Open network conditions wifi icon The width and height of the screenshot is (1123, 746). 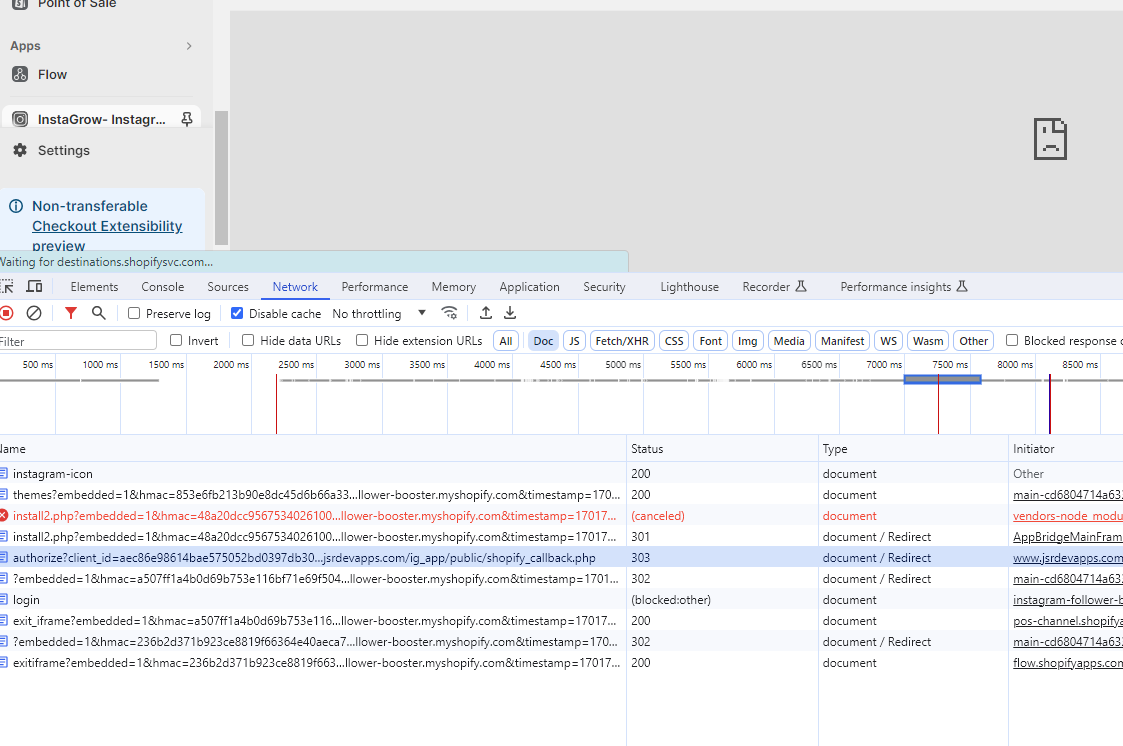tap(449, 313)
